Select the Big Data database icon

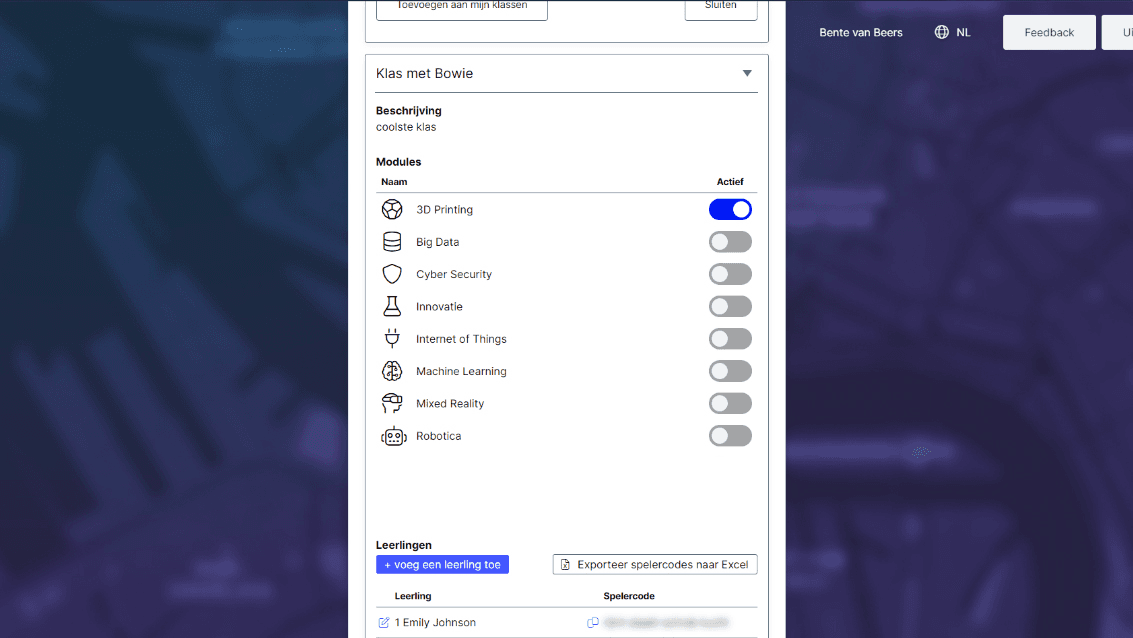(394, 241)
